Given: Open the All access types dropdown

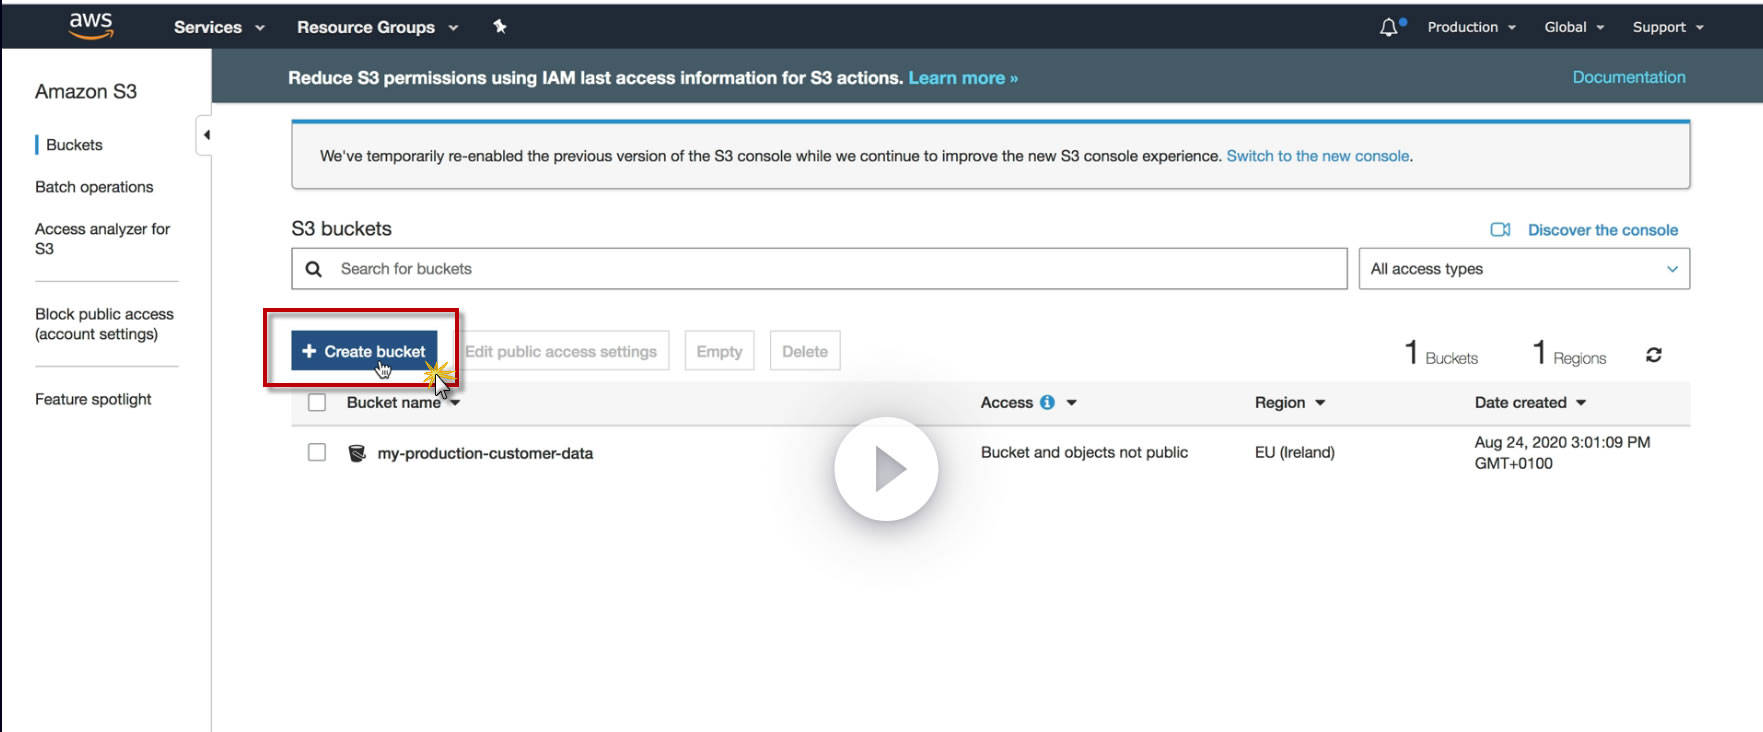Looking at the screenshot, I should pyautogui.click(x=1523, y=269).
